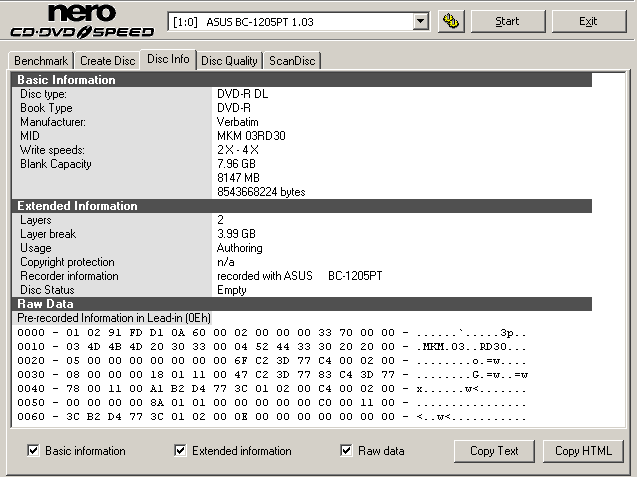
Task: Click the Basic Information section header
Action: pos(302,80)
